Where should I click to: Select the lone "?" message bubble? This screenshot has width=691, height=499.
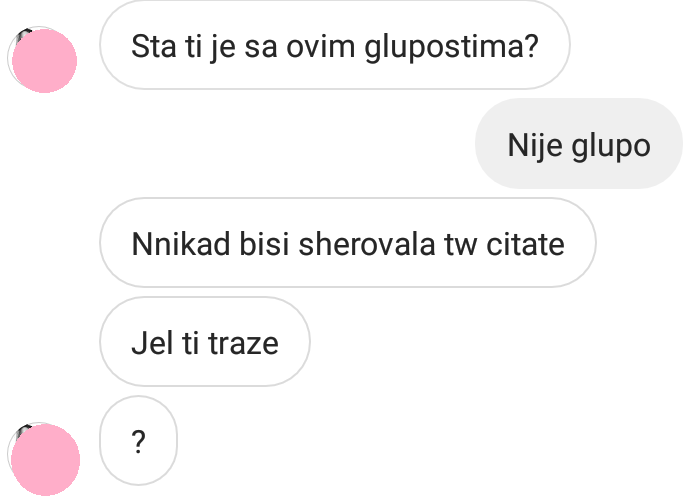click(138, 440)
